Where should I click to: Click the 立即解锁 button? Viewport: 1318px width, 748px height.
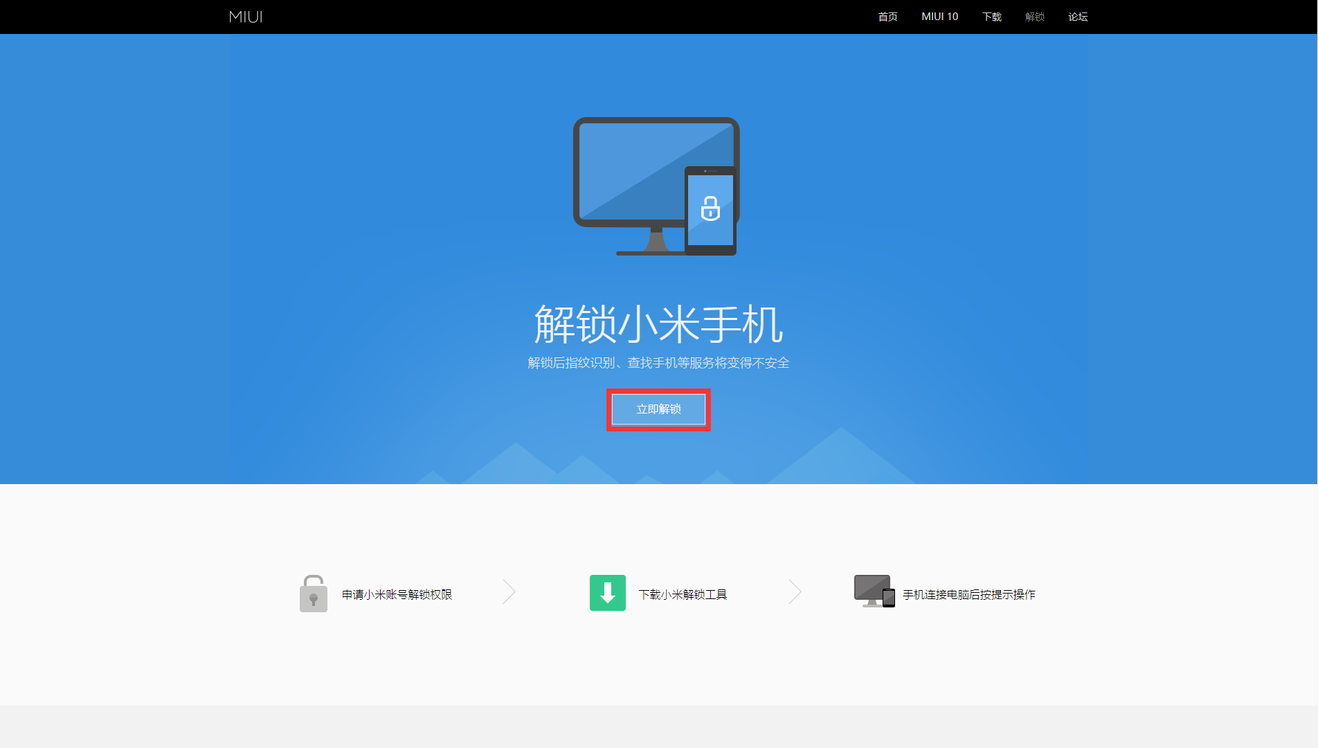(x=659, y=409)
